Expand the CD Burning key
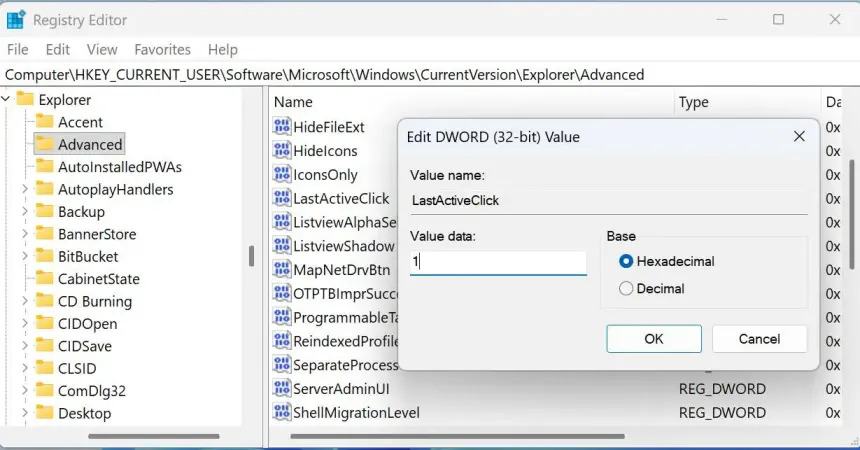The width and height of the screenshot is (860, 450). click(25, 301)
